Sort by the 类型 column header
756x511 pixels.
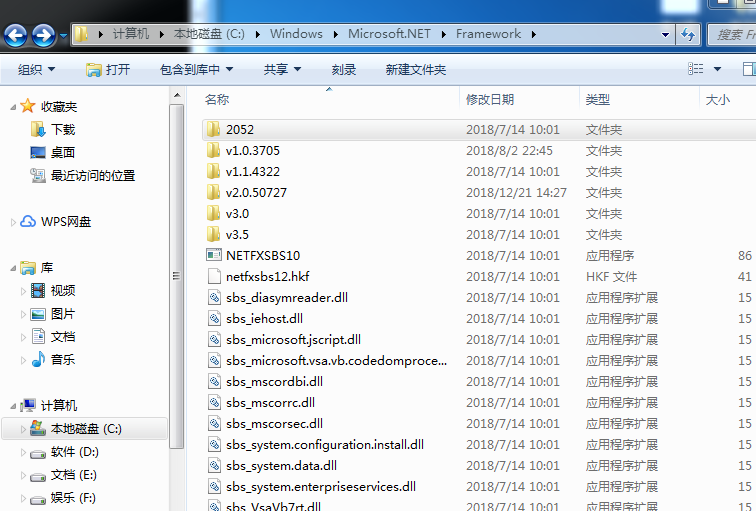coord(598,100)
